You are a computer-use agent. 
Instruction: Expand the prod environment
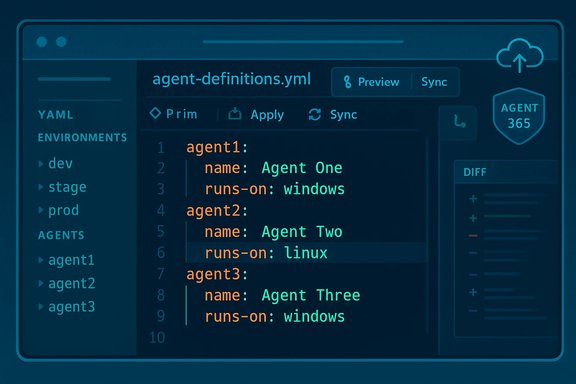(x=41, y=210)
